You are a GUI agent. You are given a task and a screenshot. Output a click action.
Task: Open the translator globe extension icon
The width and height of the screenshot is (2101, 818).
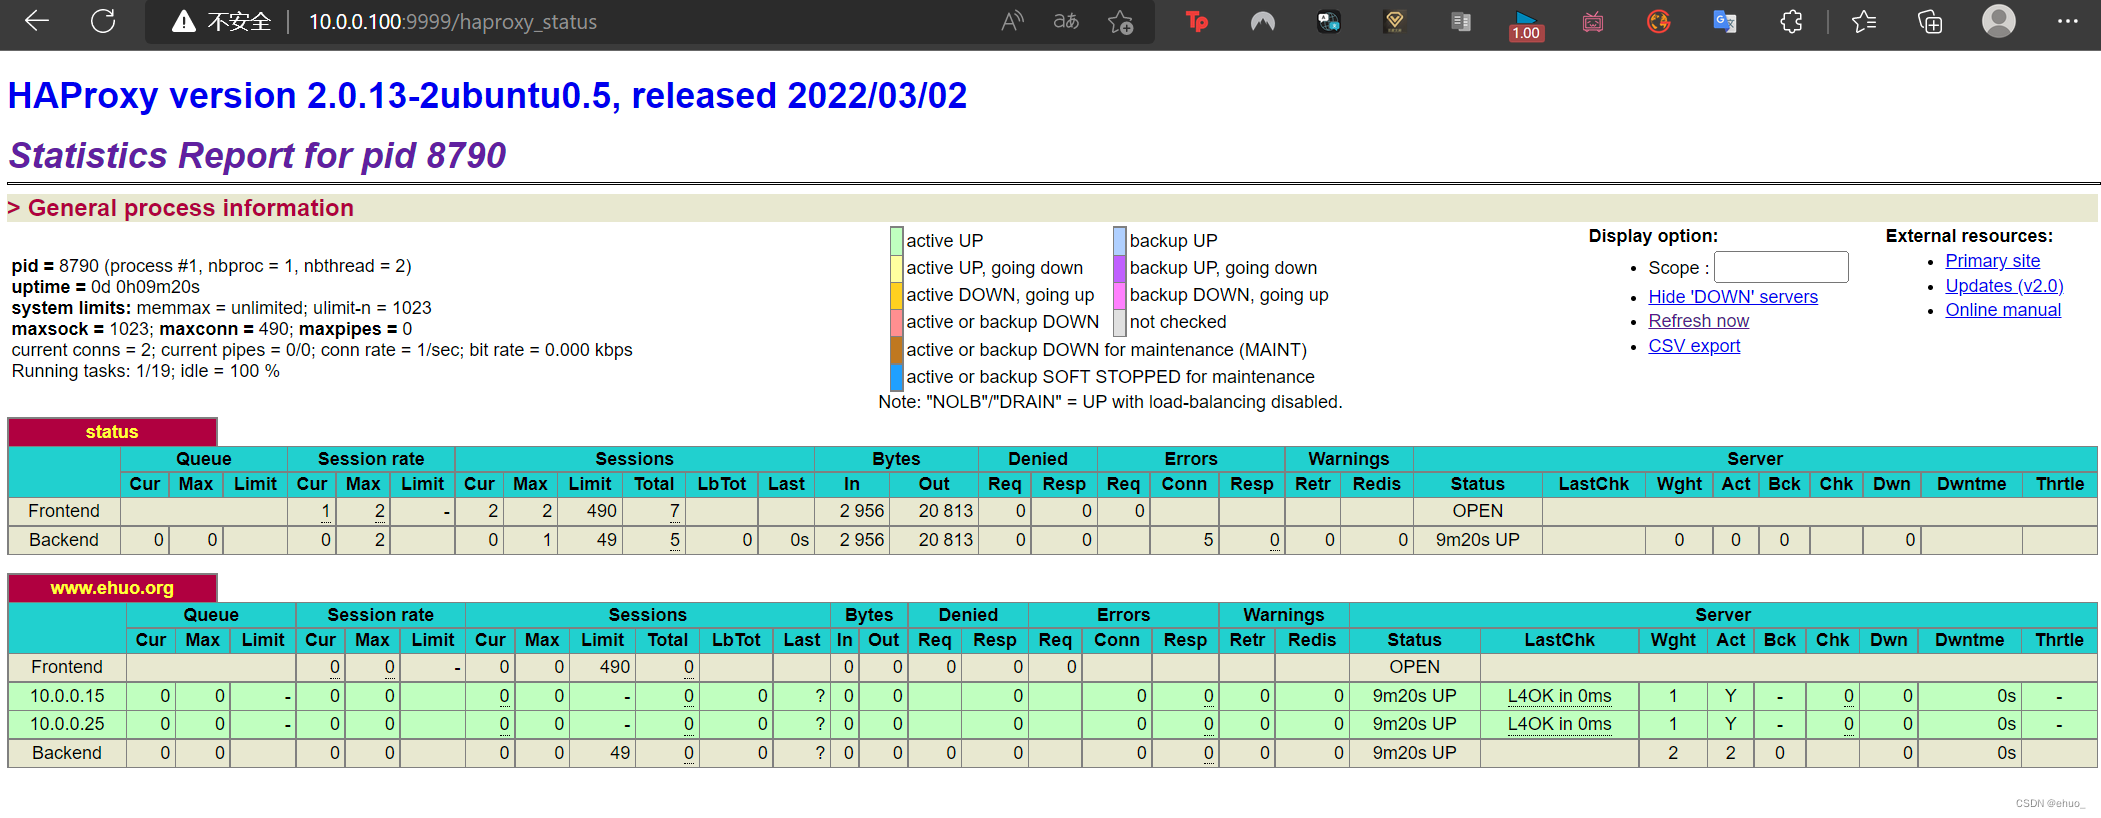(x=1329, y=21)
